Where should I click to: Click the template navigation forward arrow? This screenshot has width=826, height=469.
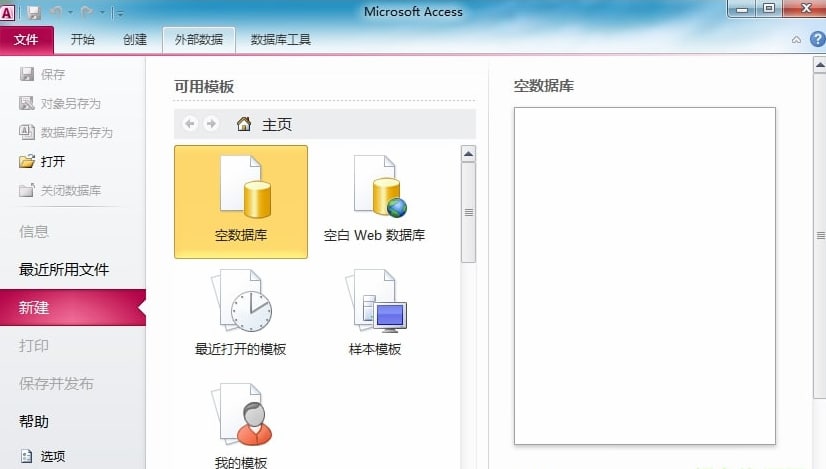coord(211,124)
